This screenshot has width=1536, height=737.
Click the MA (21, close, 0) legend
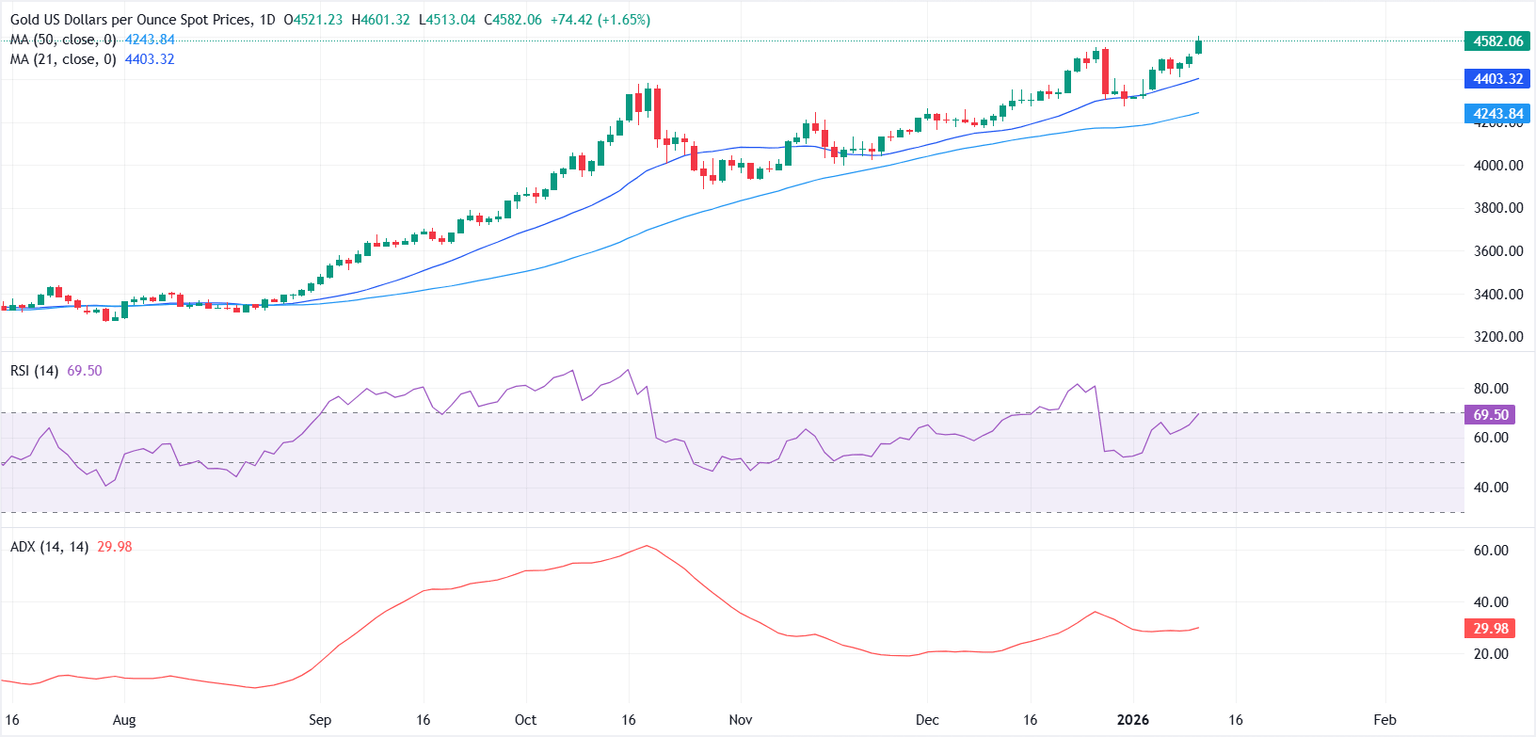pos(60,59)
